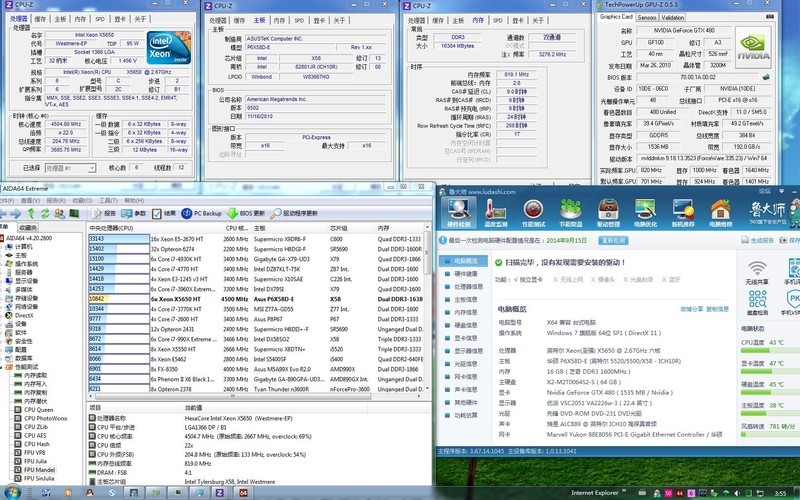Select the 16x Xeon E5-2670 HT result row
Image resolution: width=800 pixels, height=500 pixels.
click(x=256, y=239)
